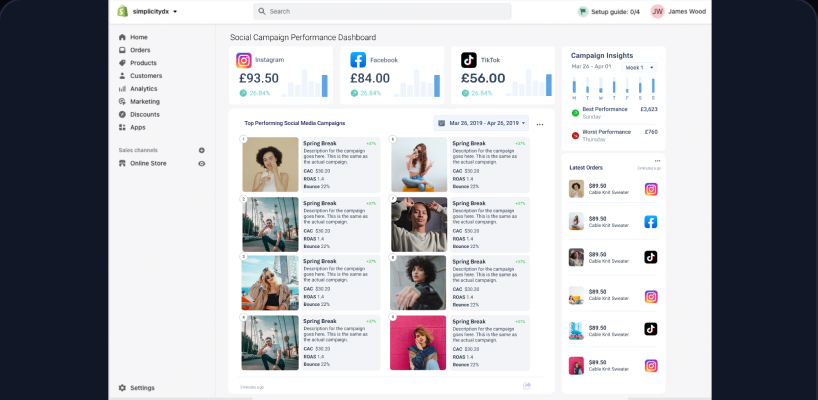Viewport: 818px width, 400px height.
Task: Focus the Search input field
Action: tap(382, 11)
